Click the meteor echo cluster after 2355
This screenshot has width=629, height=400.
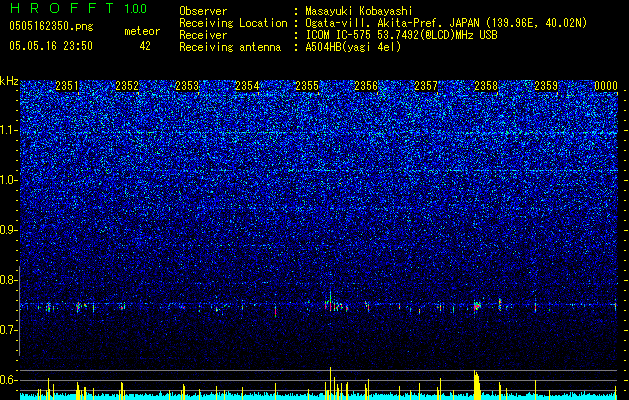tap(336, 304)
